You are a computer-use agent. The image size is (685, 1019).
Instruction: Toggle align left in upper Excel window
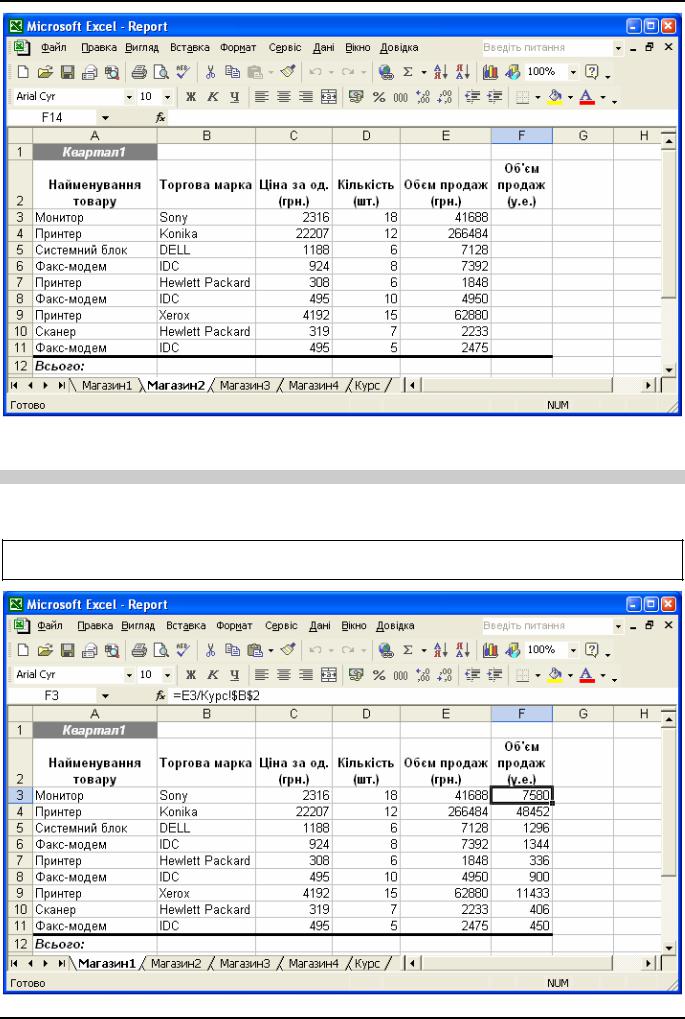coord(261,97)
